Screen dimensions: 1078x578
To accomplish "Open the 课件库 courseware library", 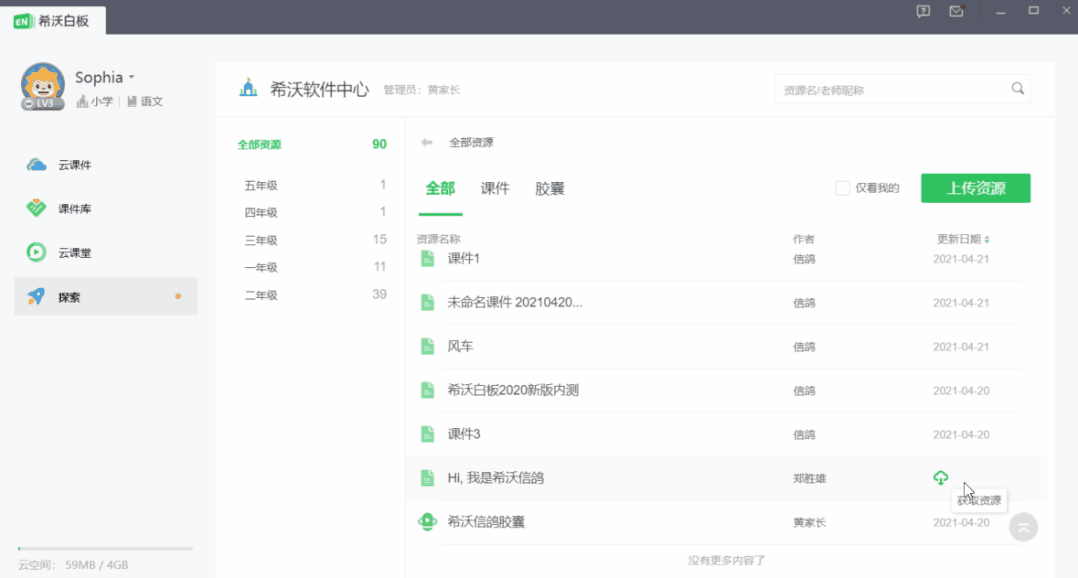I will (x=74, y=209).
